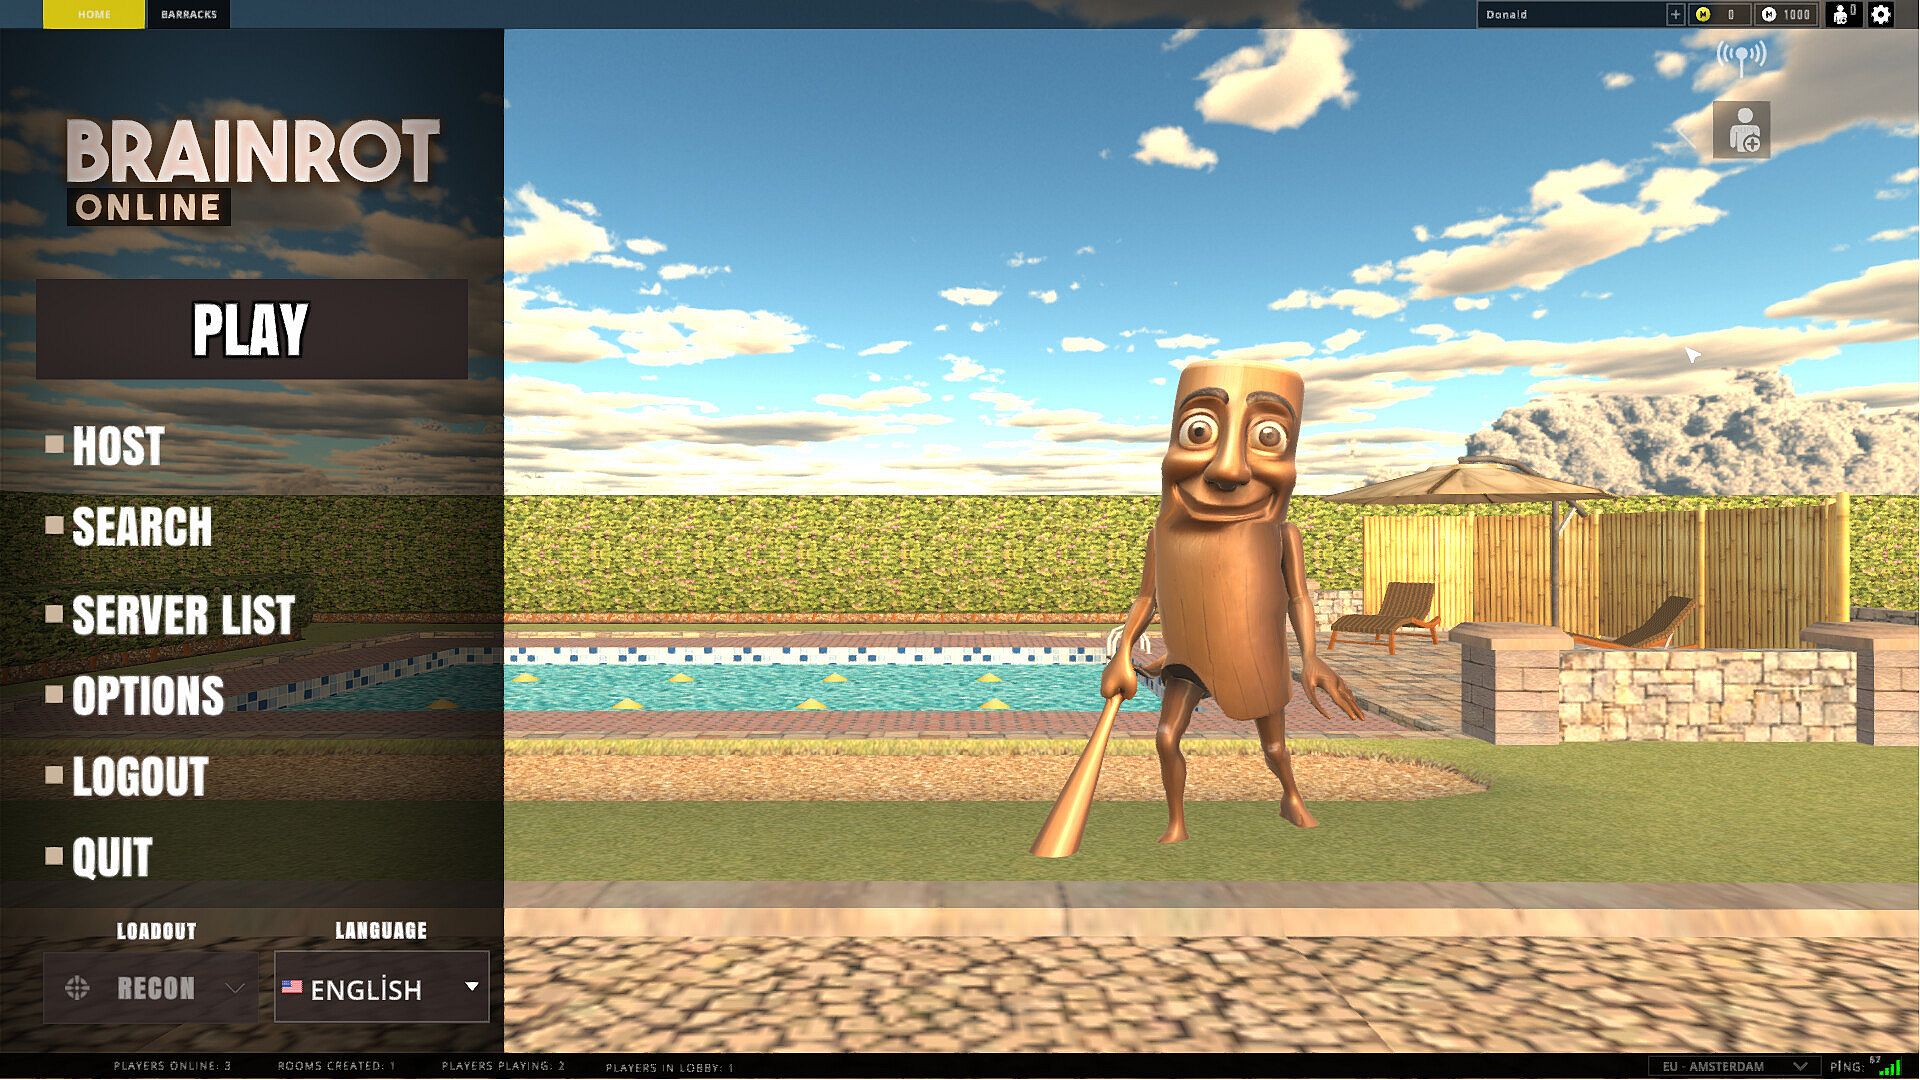1920x1080 pixels.
Task: Click Logout in the main menu
Action: 140,777
